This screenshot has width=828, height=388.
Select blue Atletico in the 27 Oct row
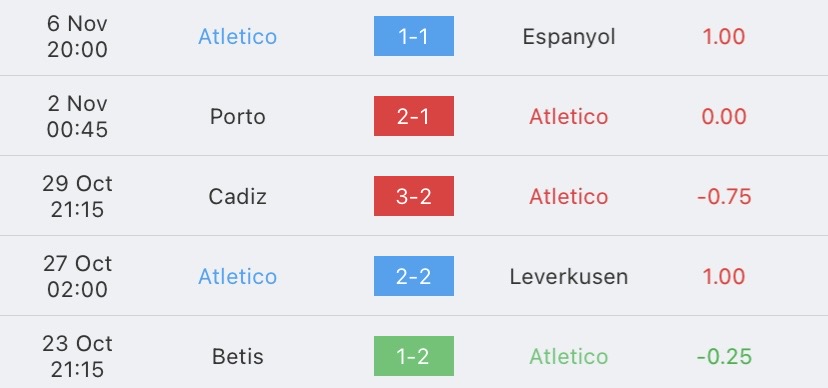click(x=237, y=277)
